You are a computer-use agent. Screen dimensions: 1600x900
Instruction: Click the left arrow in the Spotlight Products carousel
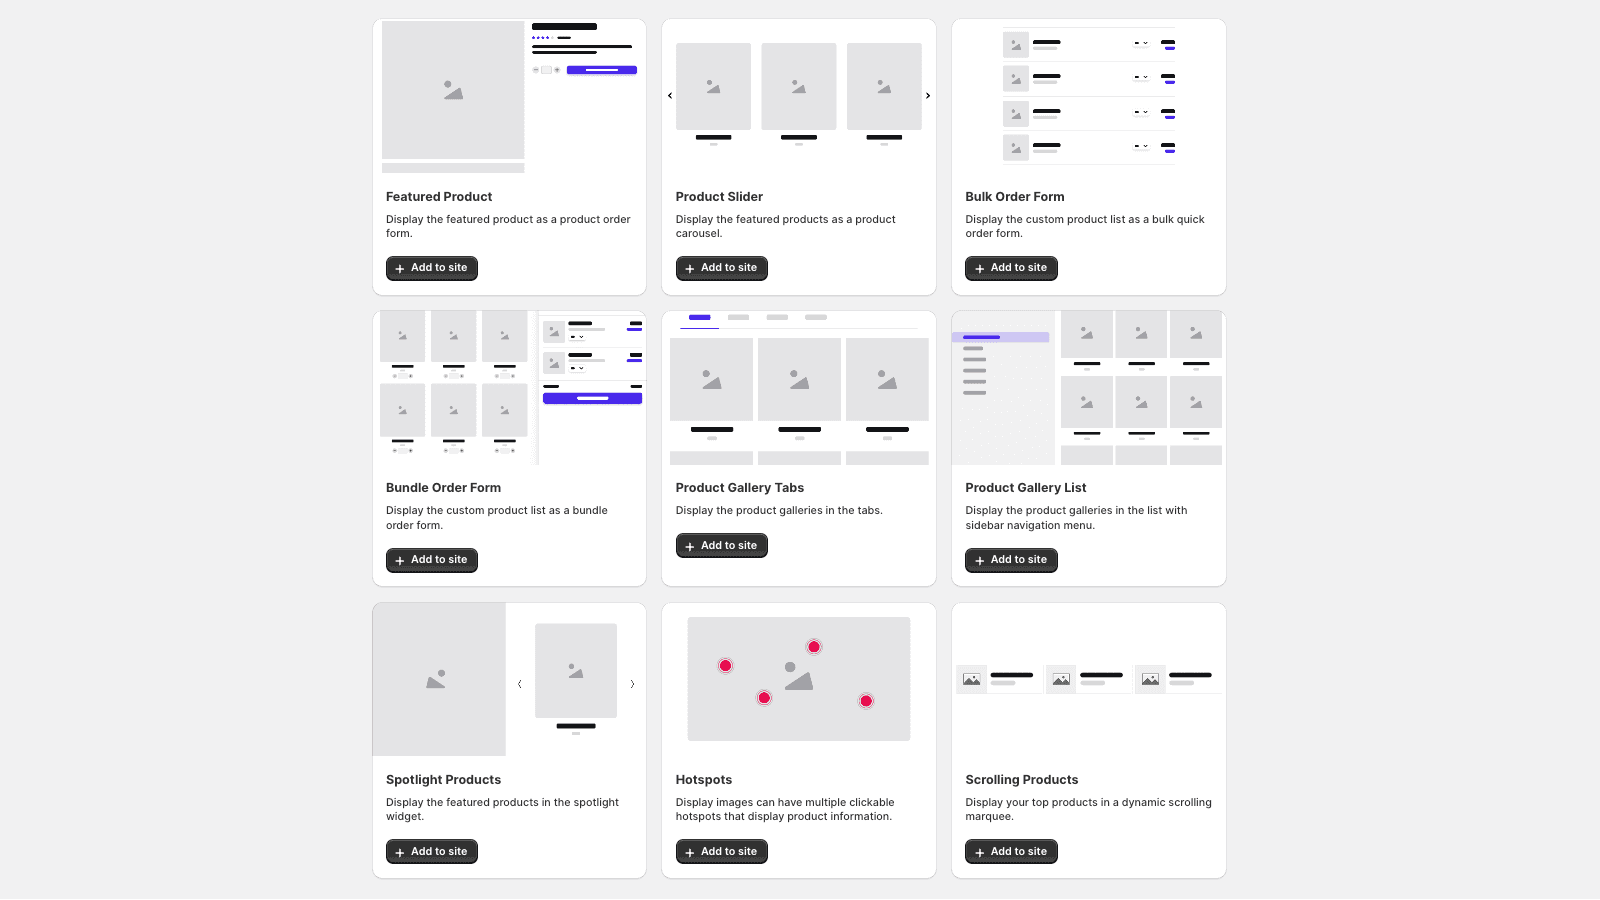click(x=520, y=684)
